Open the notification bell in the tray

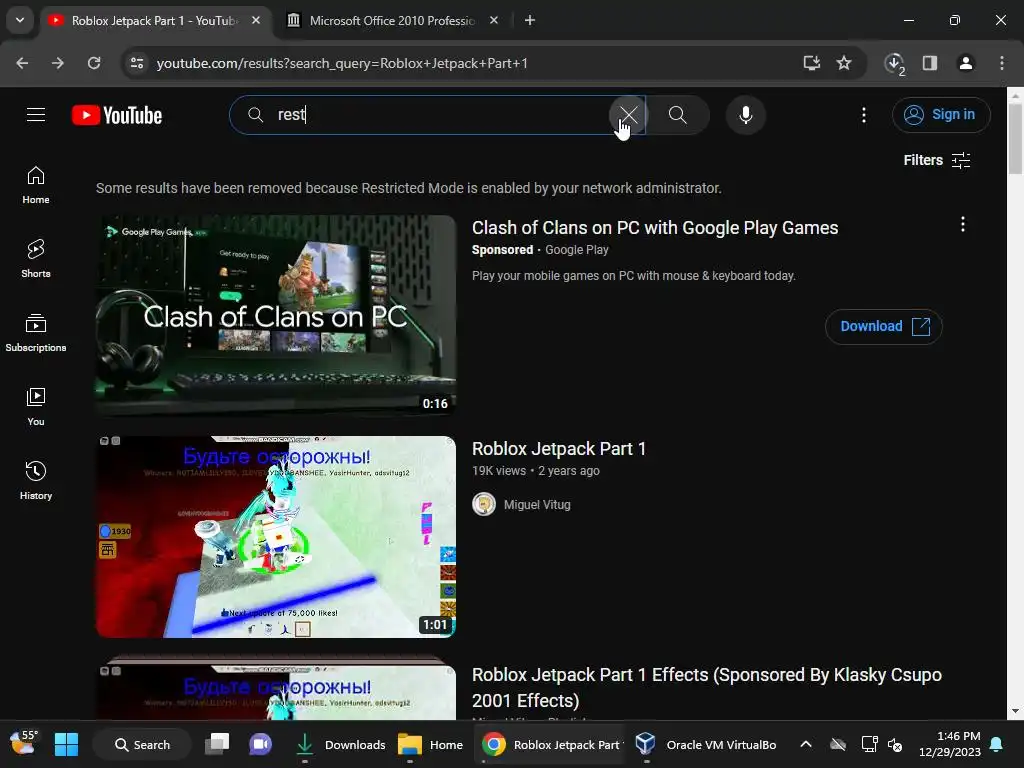[x=997, y=744]
